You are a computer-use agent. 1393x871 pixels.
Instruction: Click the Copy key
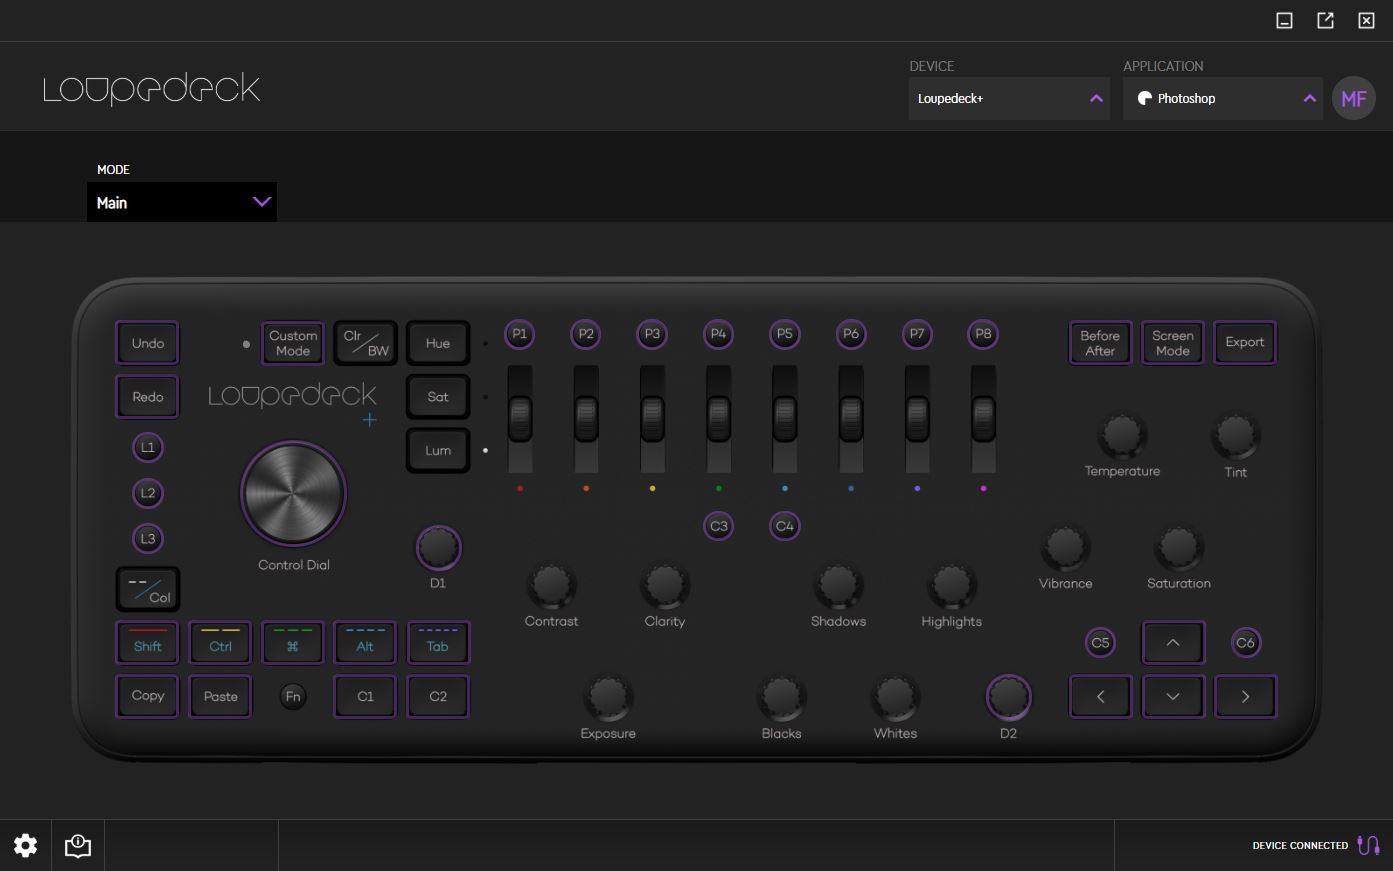(x=148, y=696)
